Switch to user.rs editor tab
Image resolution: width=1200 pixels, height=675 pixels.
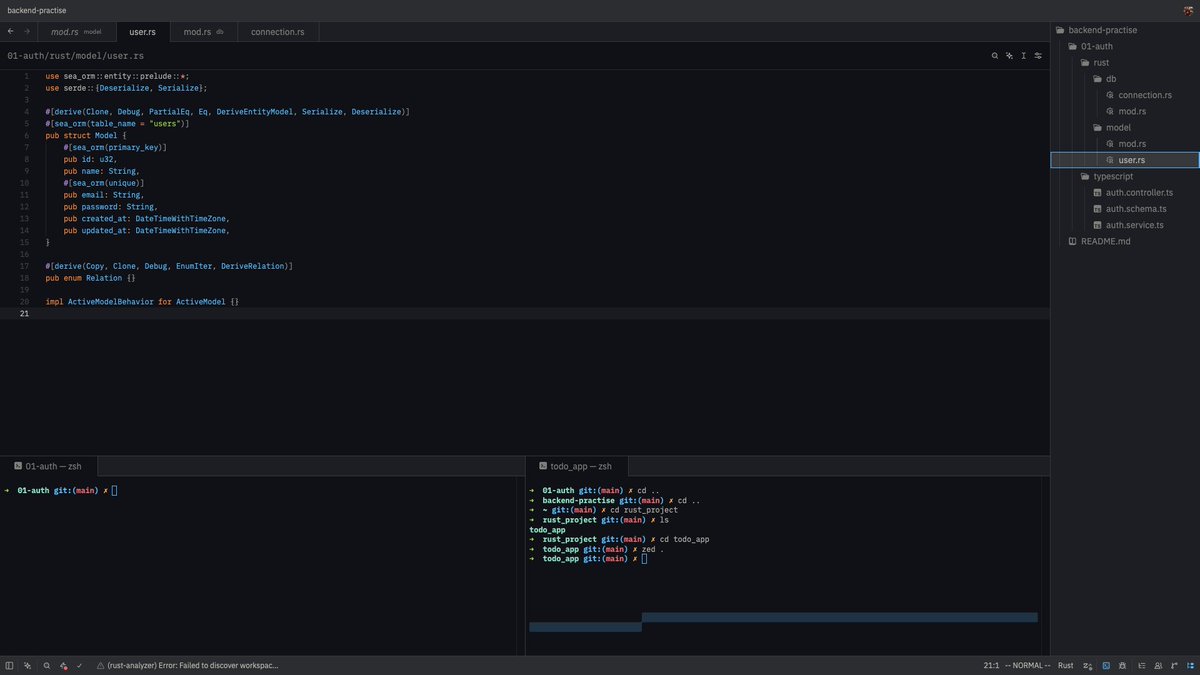[x=143, y=32]
